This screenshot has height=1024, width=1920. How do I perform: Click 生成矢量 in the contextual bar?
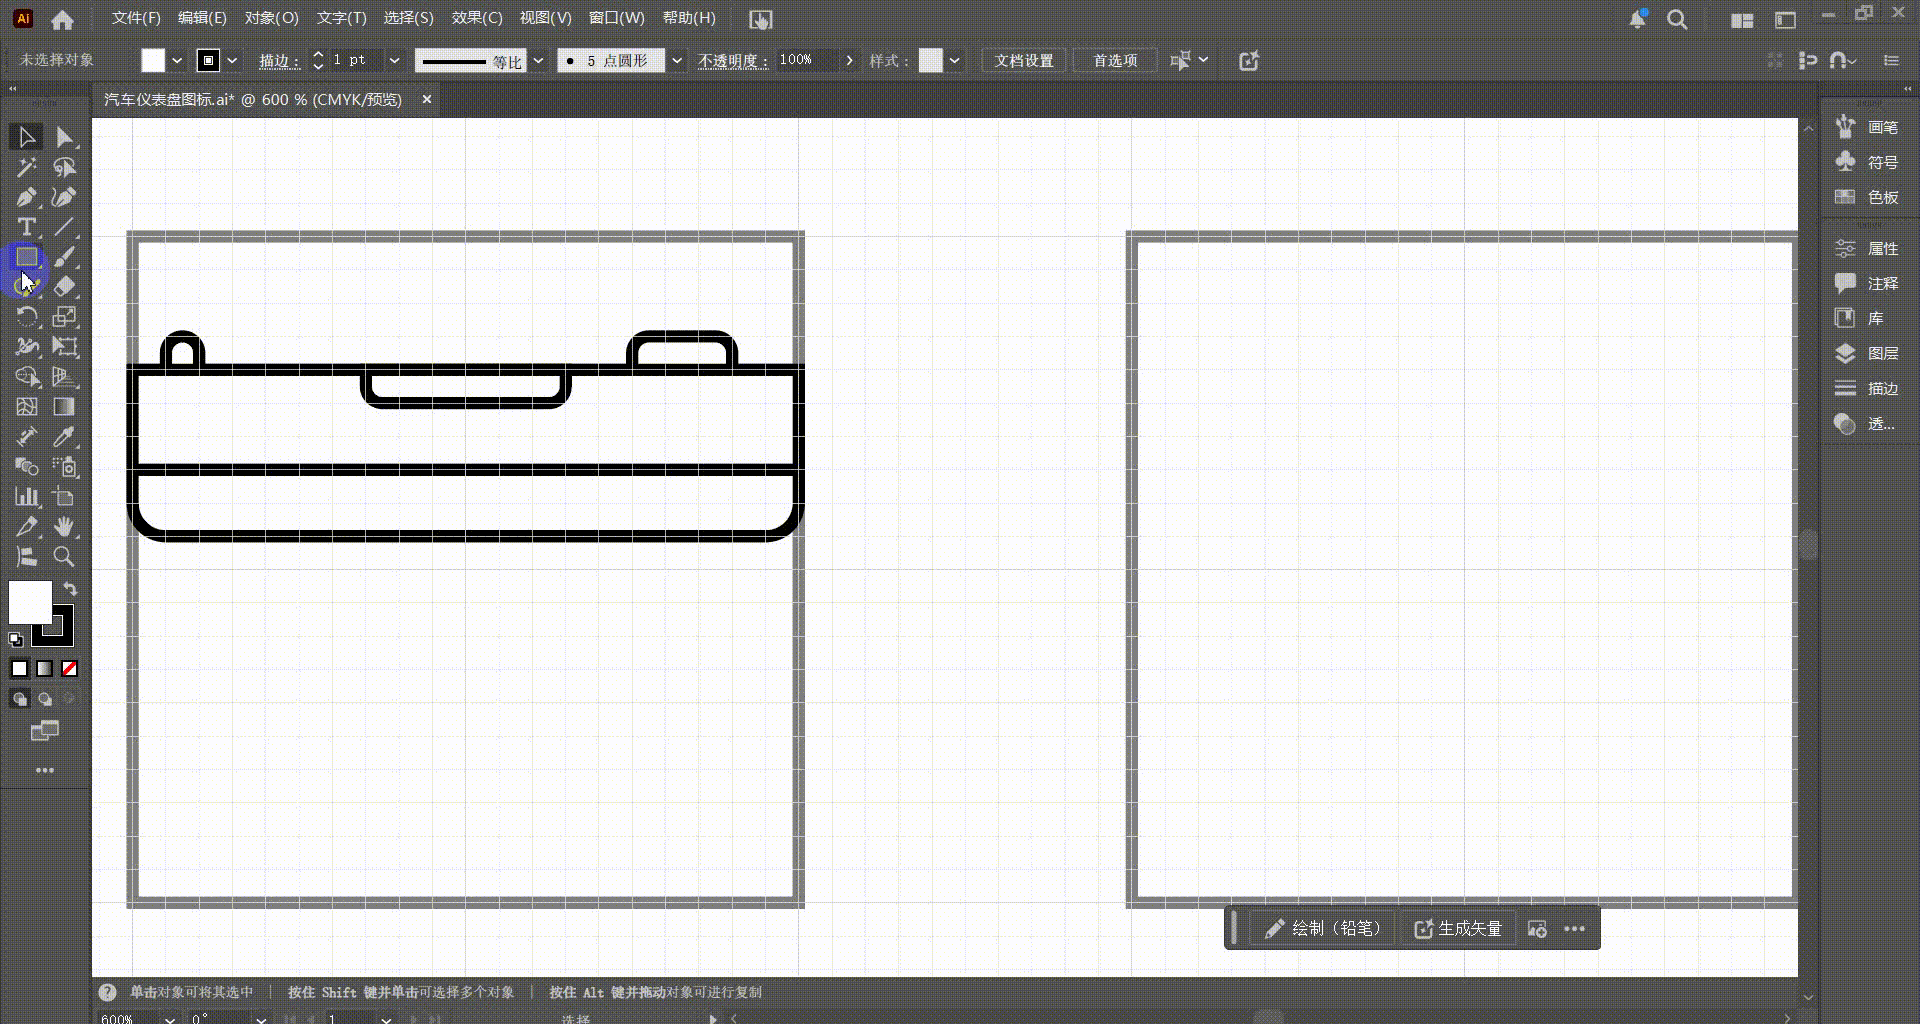click(x=1458, y=929)
